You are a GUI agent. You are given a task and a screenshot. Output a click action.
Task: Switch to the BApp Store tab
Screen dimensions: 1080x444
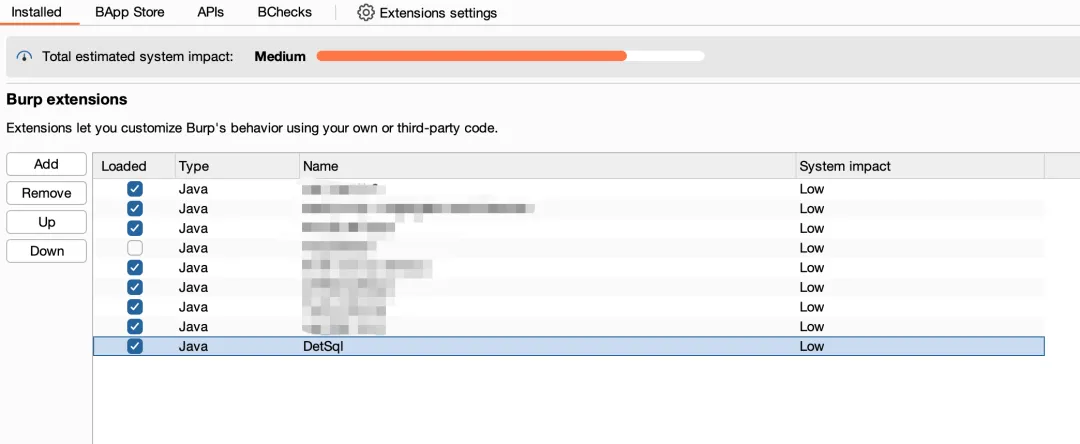click(x=130, y=12)
